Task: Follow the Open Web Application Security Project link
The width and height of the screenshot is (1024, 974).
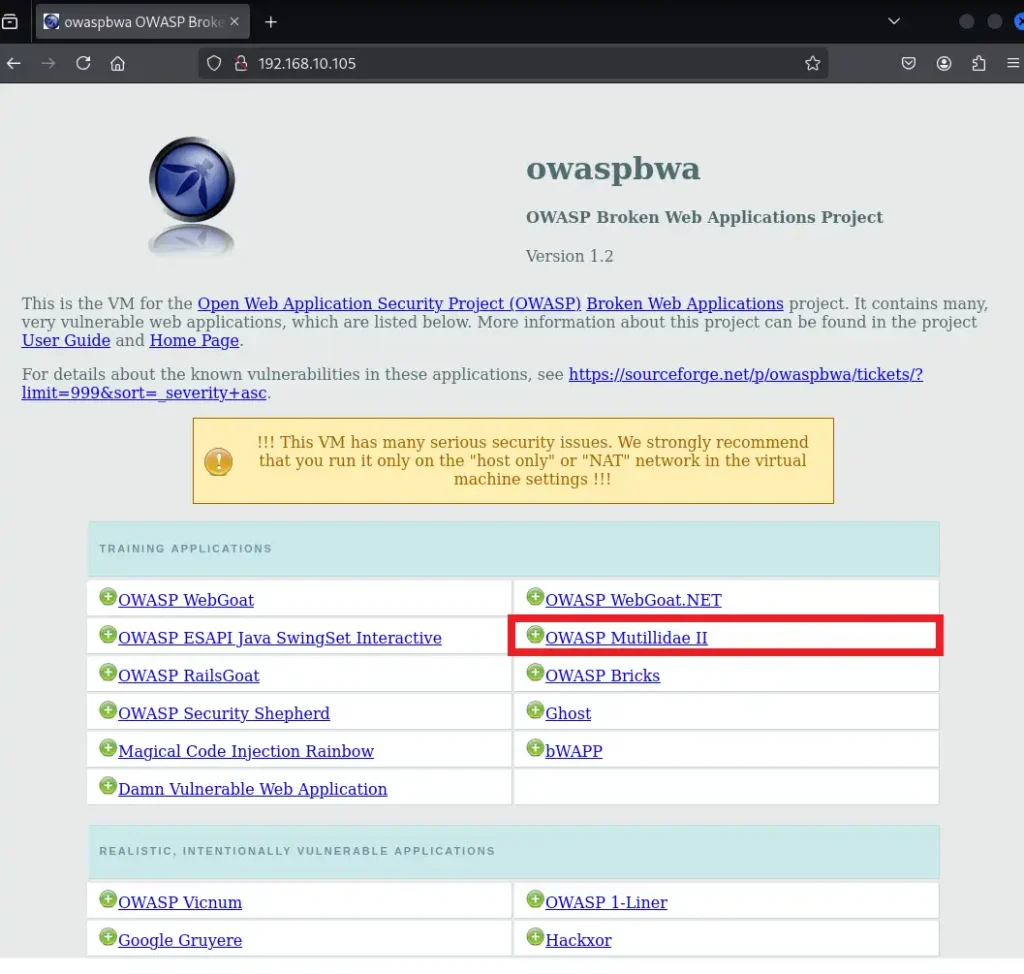Action: pyautogui.click(x=389, y=304)
